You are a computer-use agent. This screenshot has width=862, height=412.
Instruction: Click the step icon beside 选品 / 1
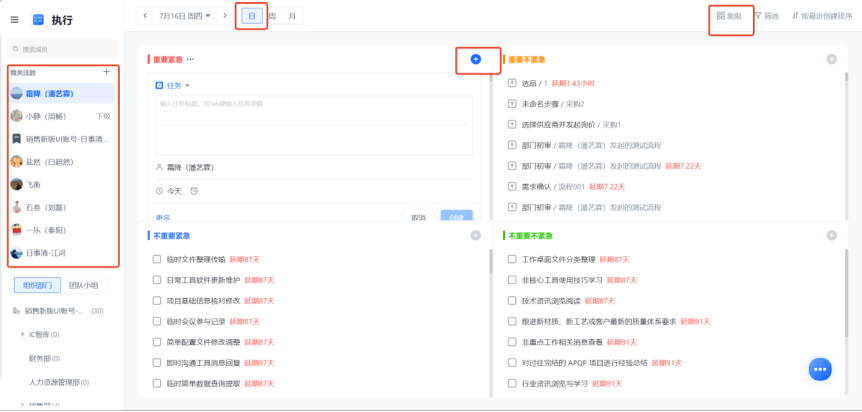(512, 83)
